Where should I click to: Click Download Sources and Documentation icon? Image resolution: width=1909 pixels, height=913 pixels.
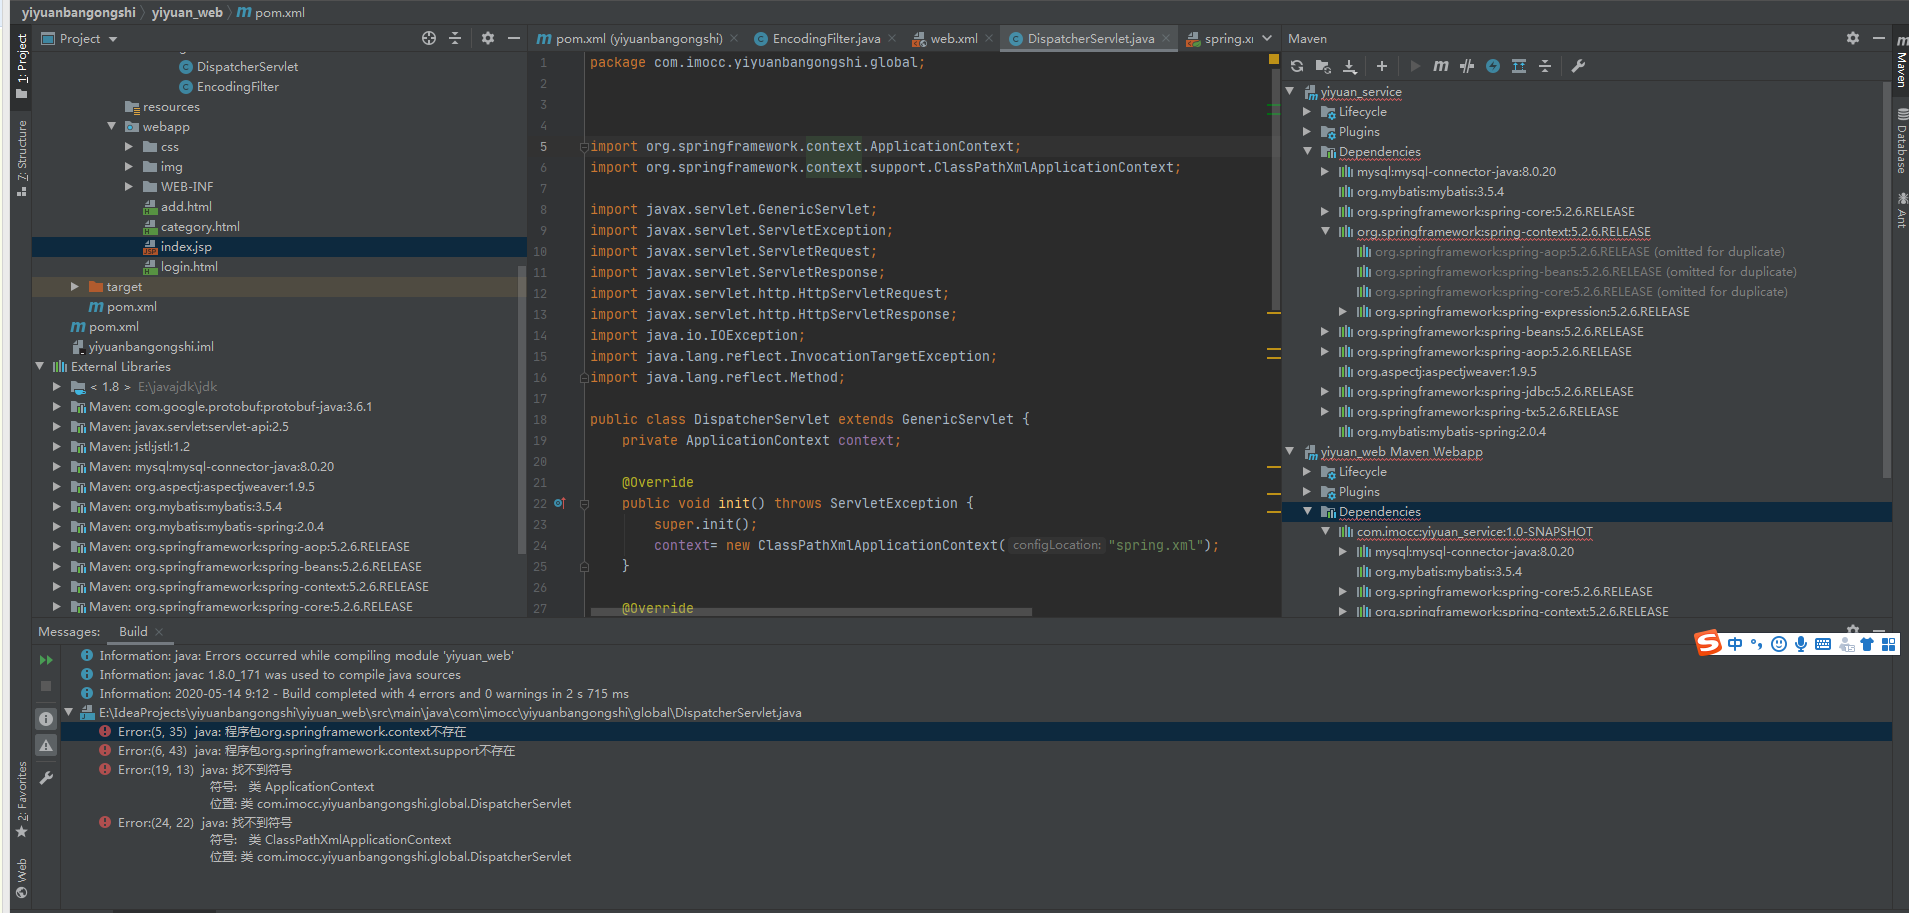tap(1349, 66)
